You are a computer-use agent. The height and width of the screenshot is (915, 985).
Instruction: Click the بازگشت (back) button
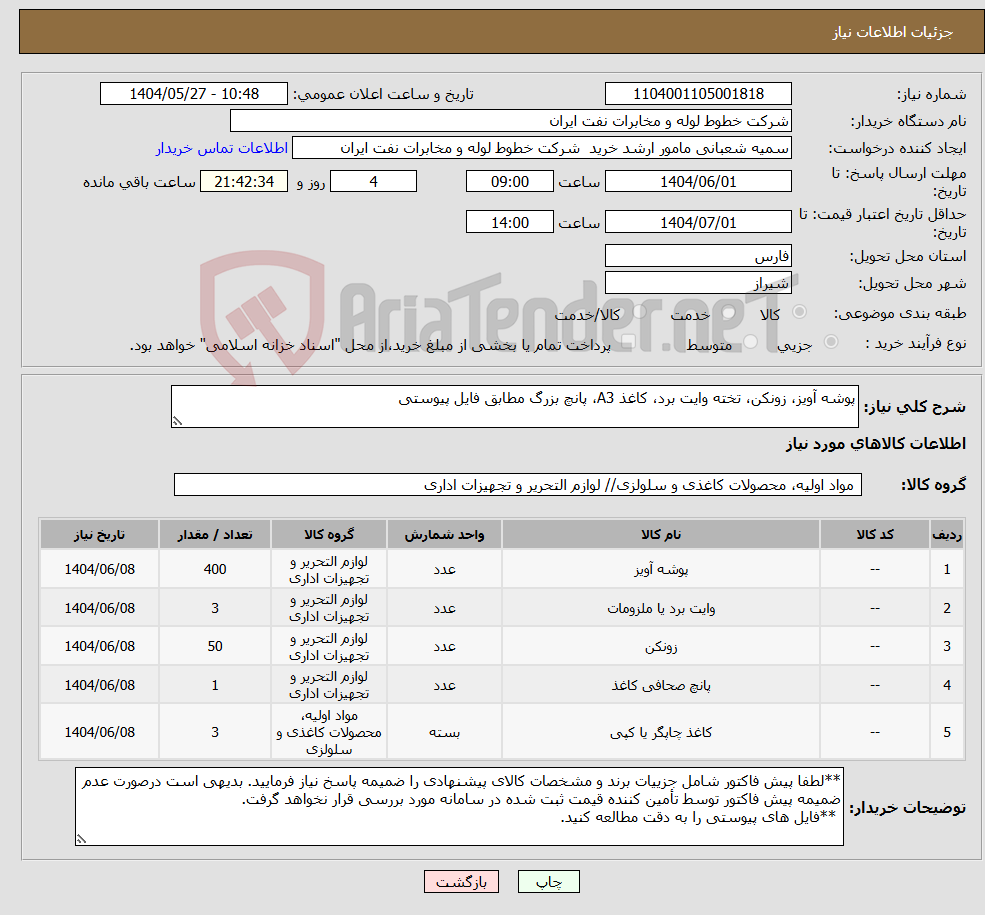pos(461,882)
